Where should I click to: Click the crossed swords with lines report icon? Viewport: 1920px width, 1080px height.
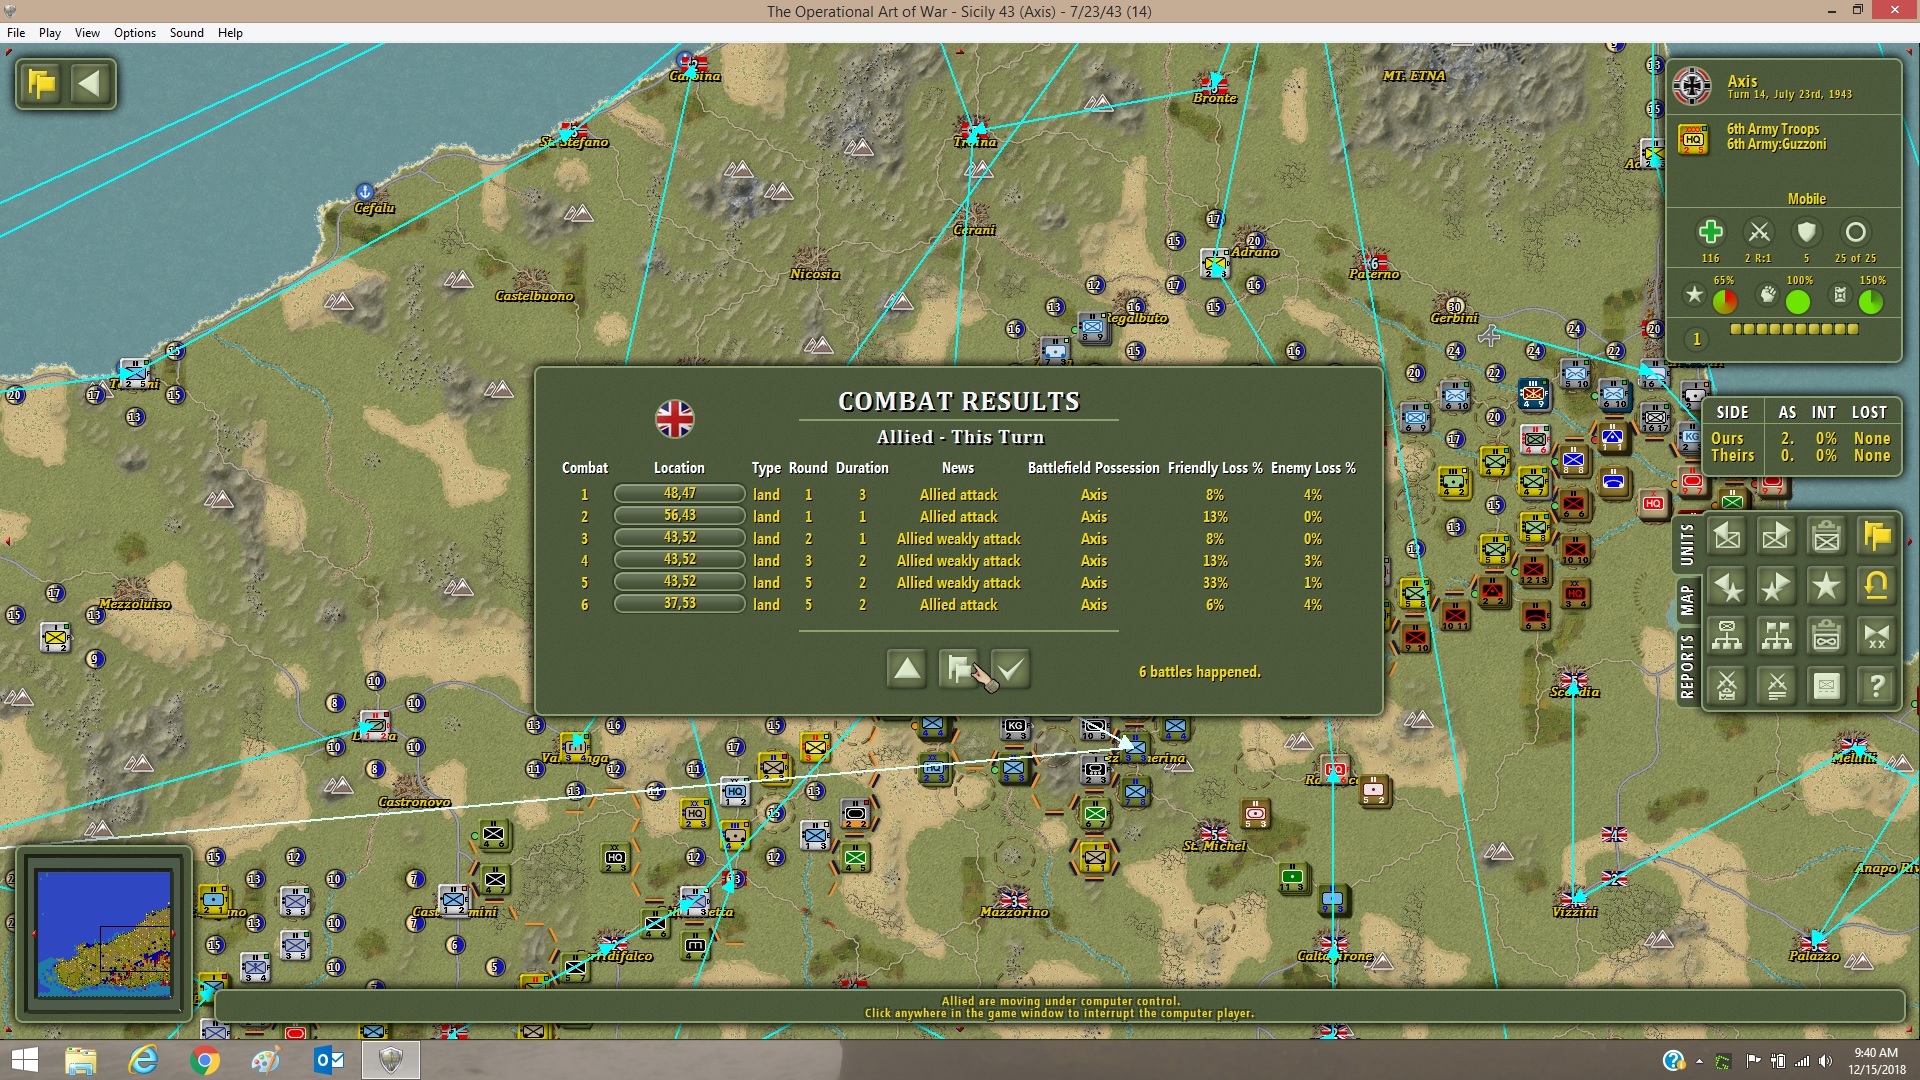tap(1776, 686)
